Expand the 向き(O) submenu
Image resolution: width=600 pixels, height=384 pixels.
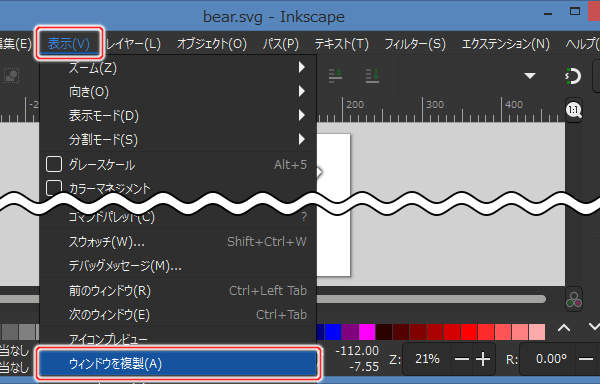point(178,92)
